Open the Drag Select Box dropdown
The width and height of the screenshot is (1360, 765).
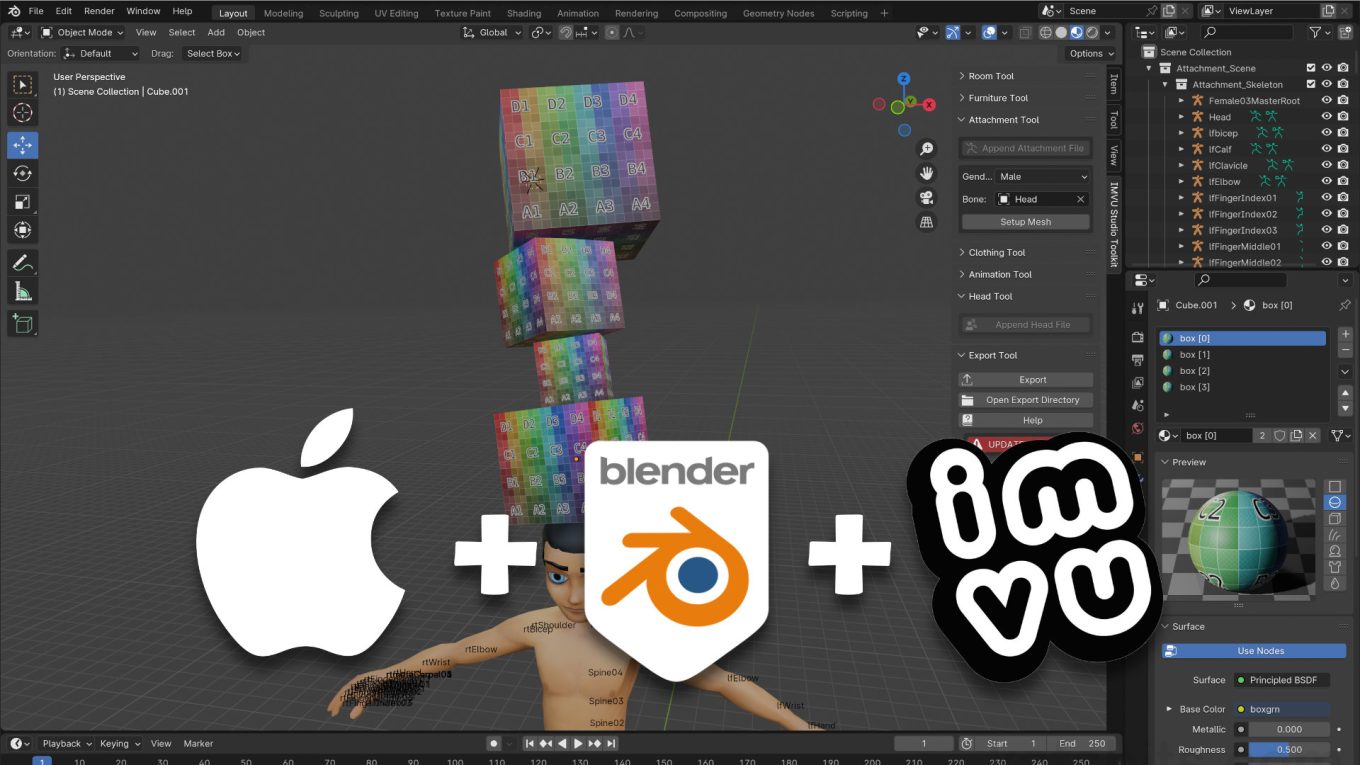click(213, 53)
